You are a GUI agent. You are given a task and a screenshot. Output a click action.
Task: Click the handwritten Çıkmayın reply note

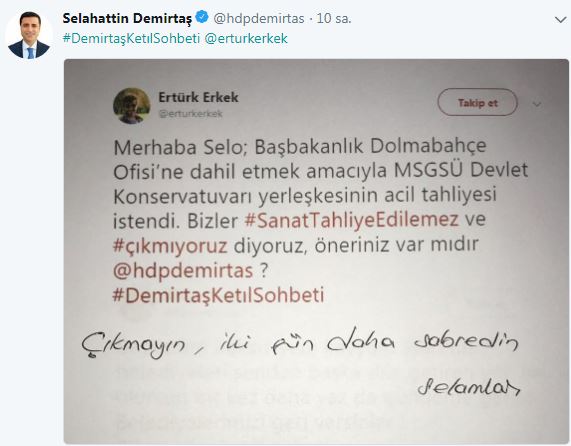(299, 343)
